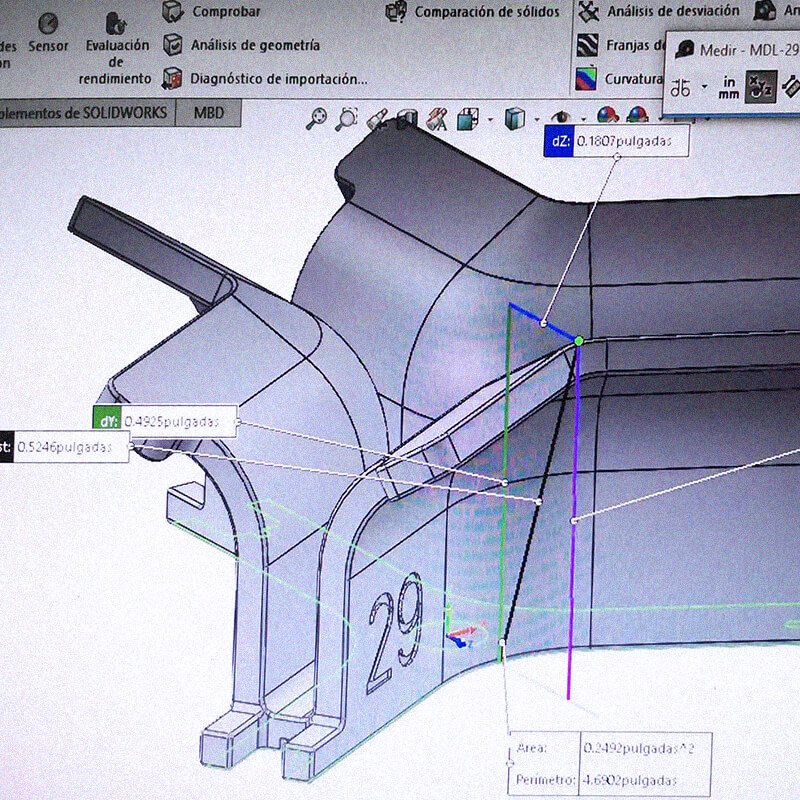This screenshot has height=800, width=800.
Task: Expand the Hide/Show Items dropdown arrow
Action: (x=582, y=120)
